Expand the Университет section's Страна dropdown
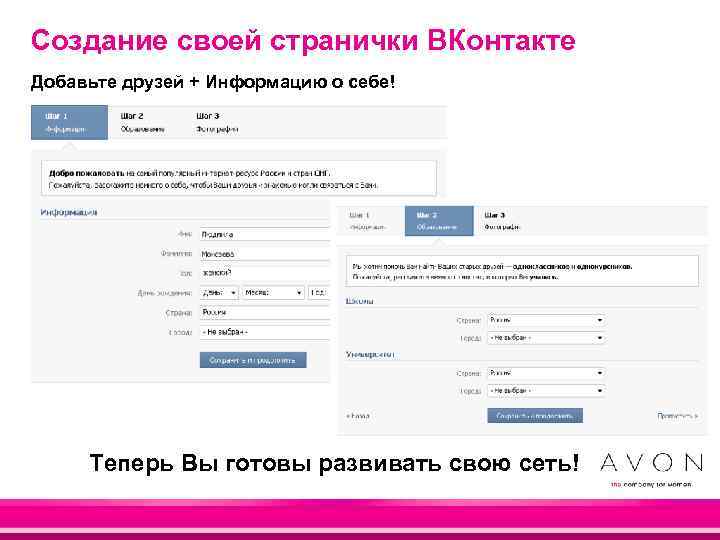 click(x=546, y=373)
